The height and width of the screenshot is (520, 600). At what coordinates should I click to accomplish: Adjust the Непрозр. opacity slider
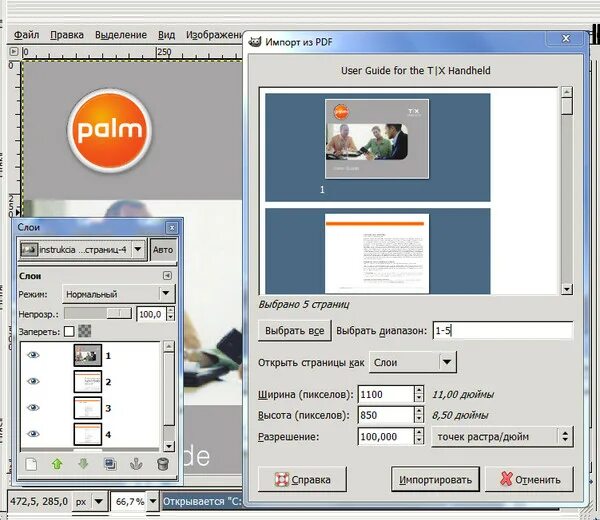pos(98,314)
